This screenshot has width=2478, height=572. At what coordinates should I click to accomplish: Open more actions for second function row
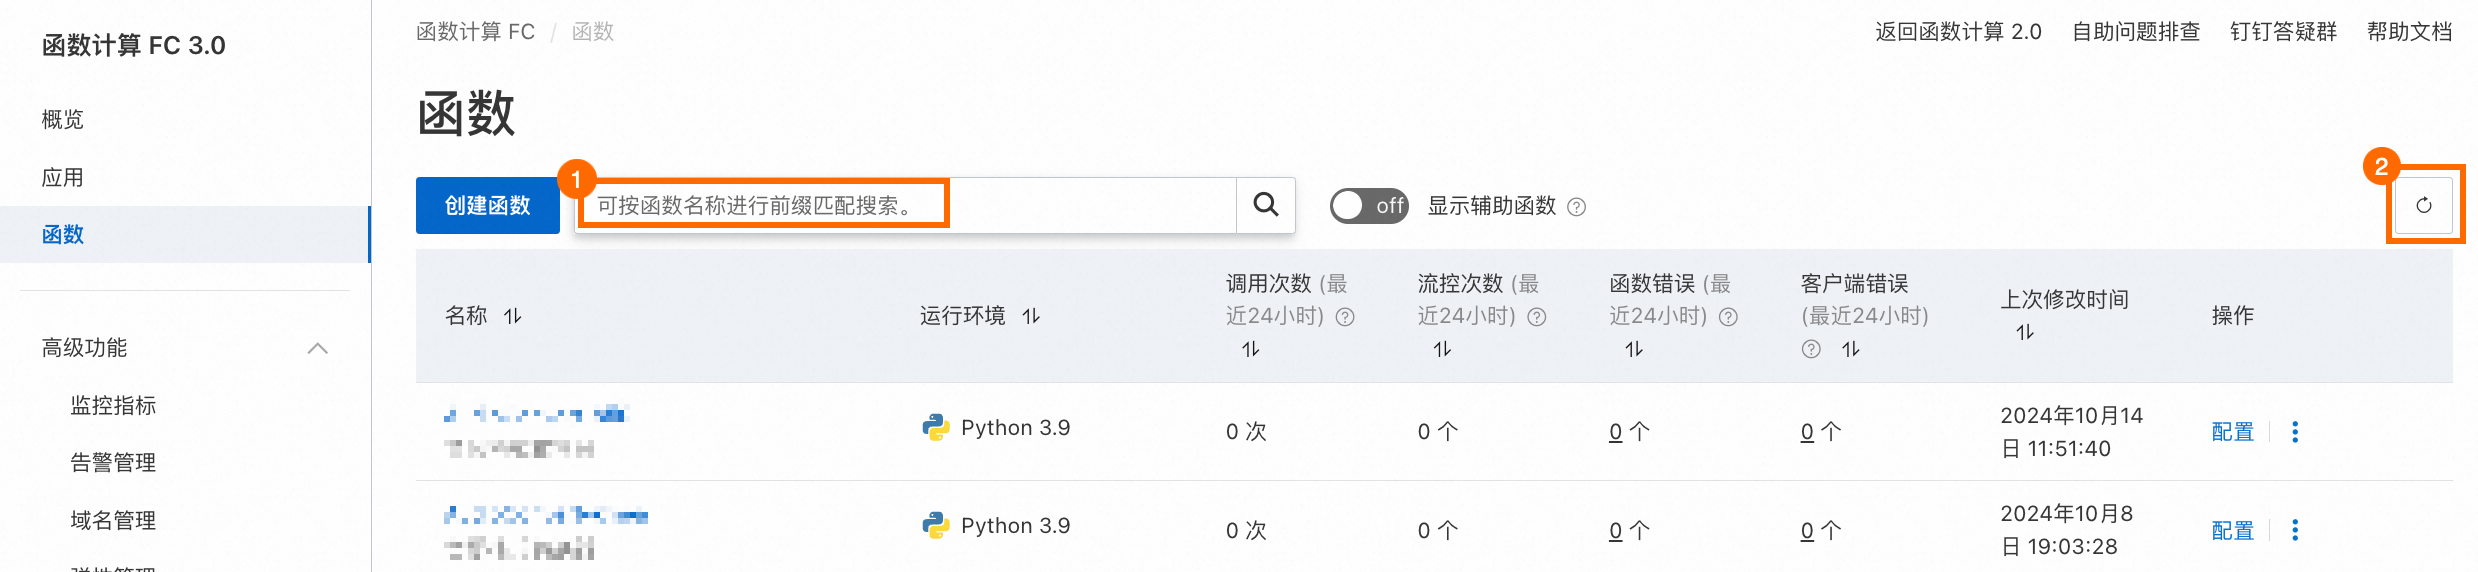2295,530
